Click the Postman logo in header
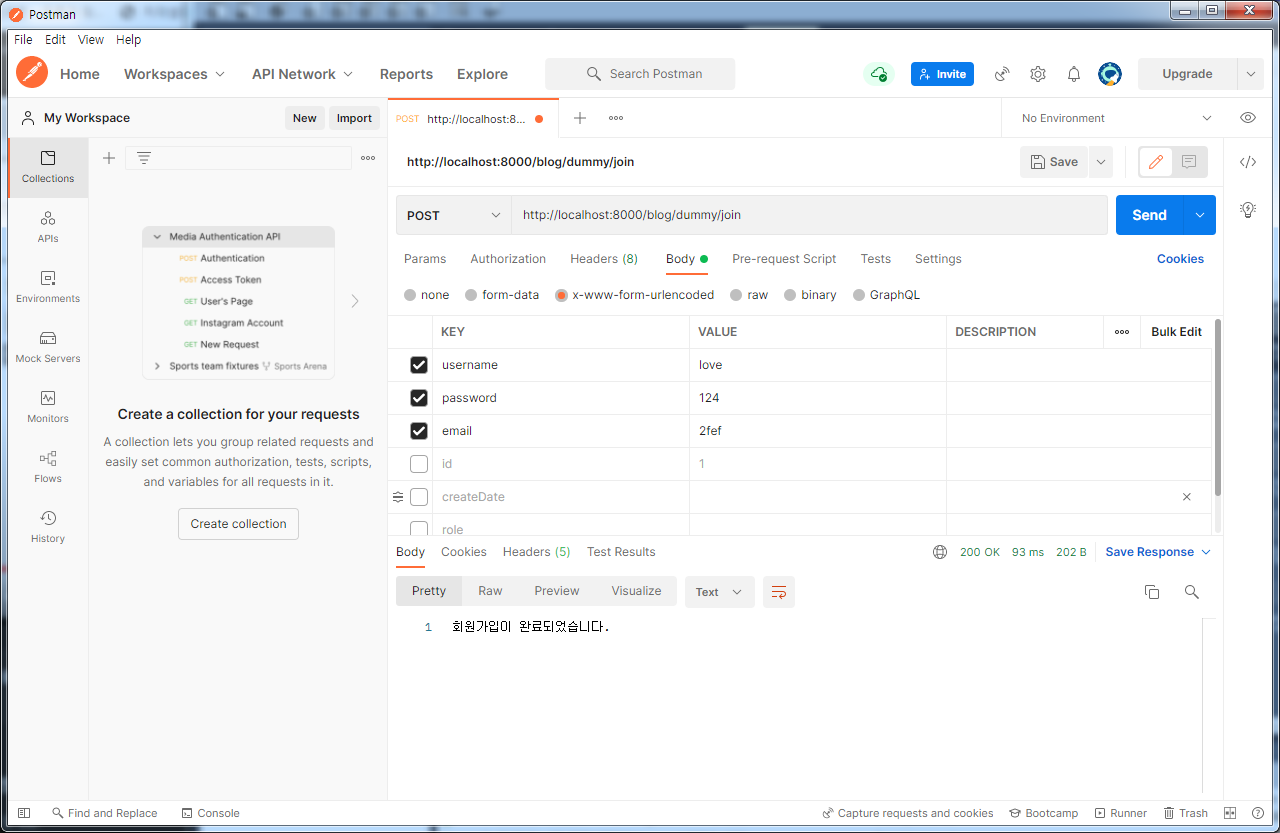 click(32, 73)
